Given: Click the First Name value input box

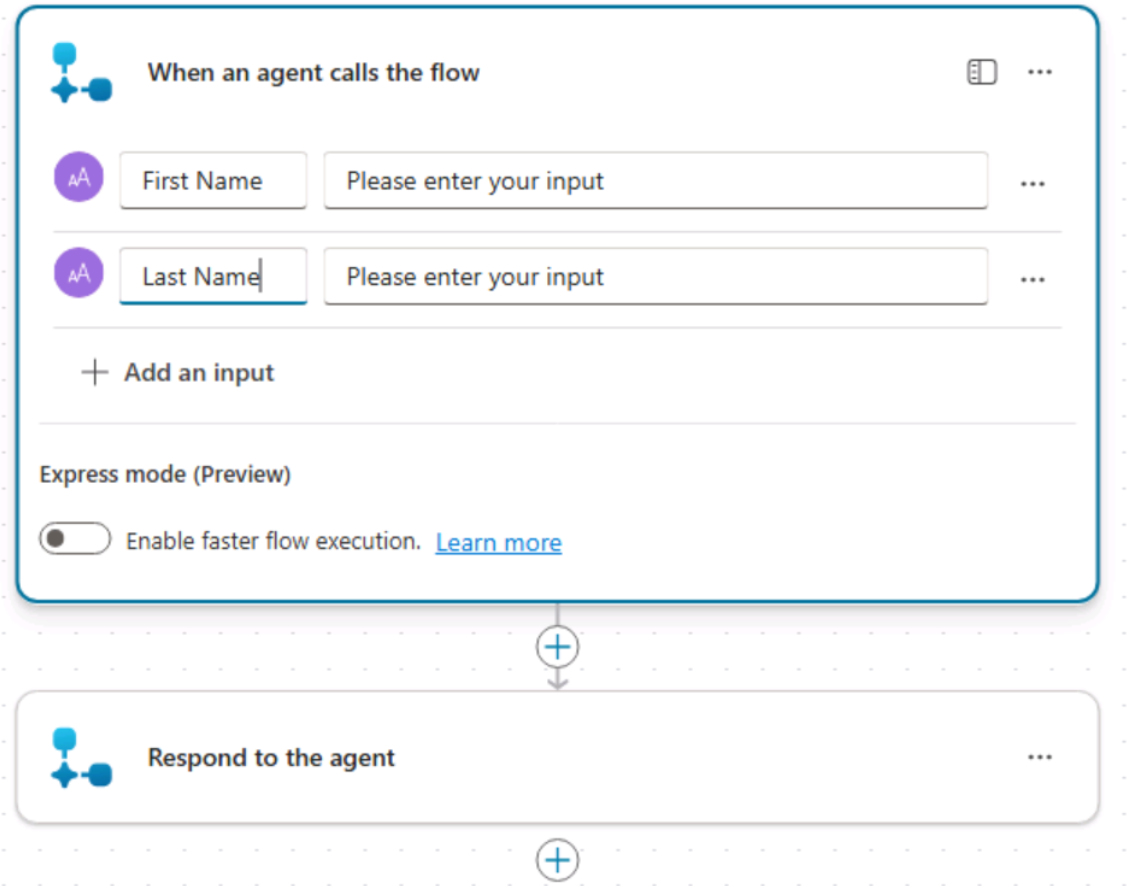Looking at the screenshot, I should point(655,181).
